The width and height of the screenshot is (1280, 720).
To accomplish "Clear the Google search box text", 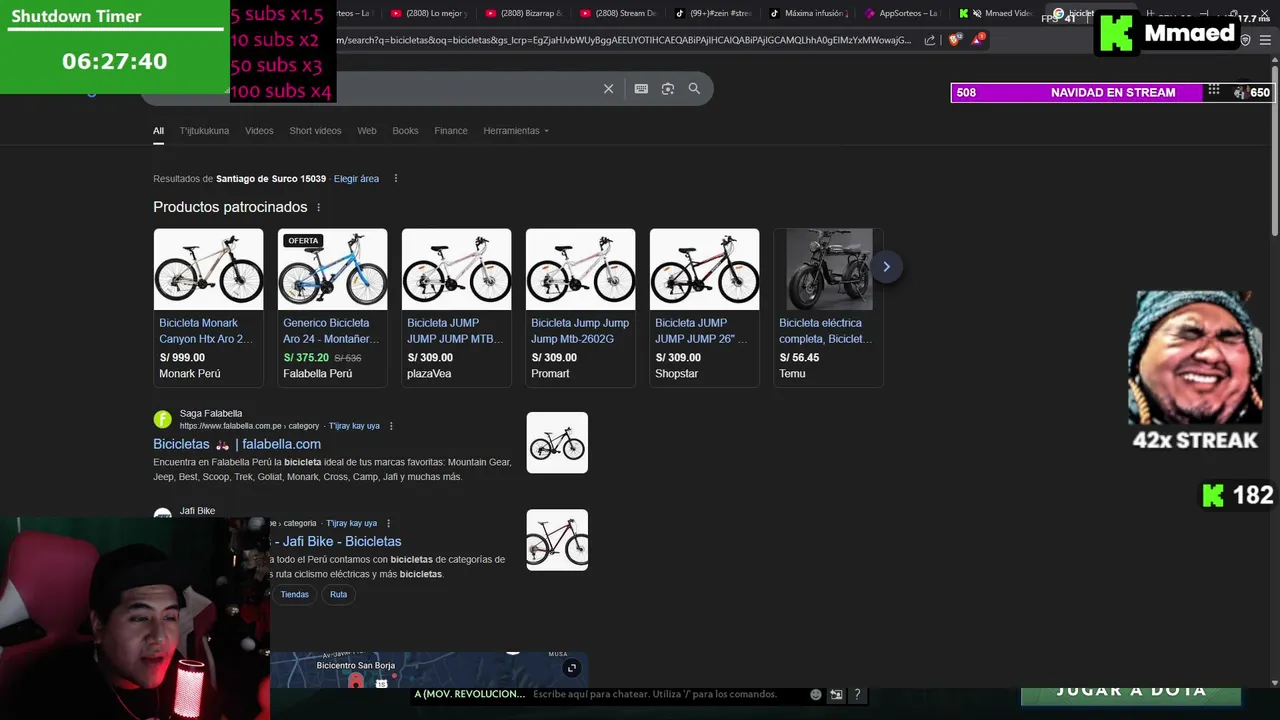I will point(608,89).
